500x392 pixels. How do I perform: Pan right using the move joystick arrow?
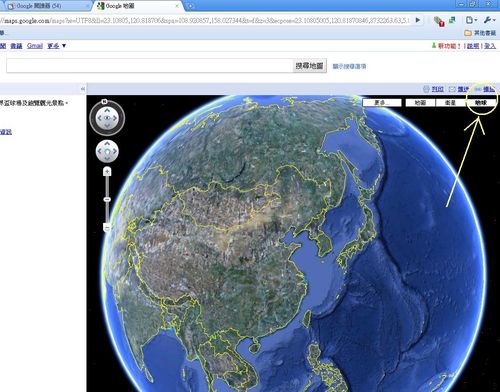(115, 151)
